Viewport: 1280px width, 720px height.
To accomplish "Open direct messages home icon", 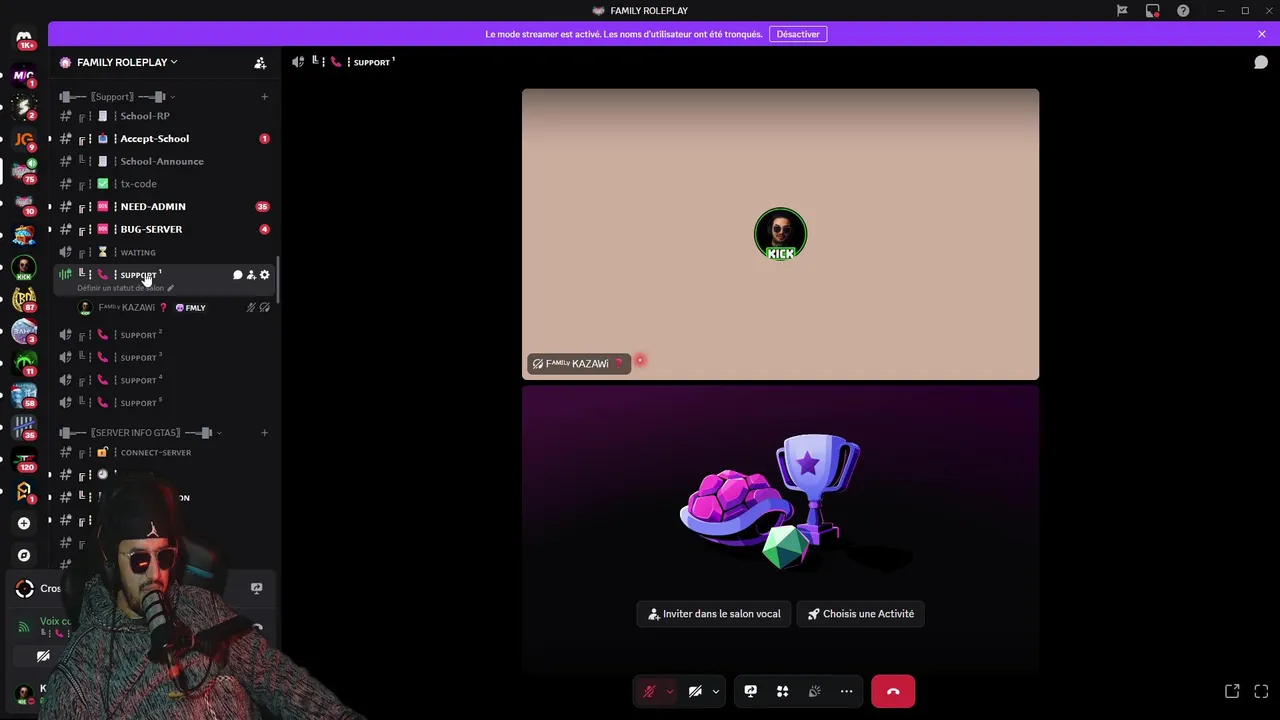I will coord(24,38).
